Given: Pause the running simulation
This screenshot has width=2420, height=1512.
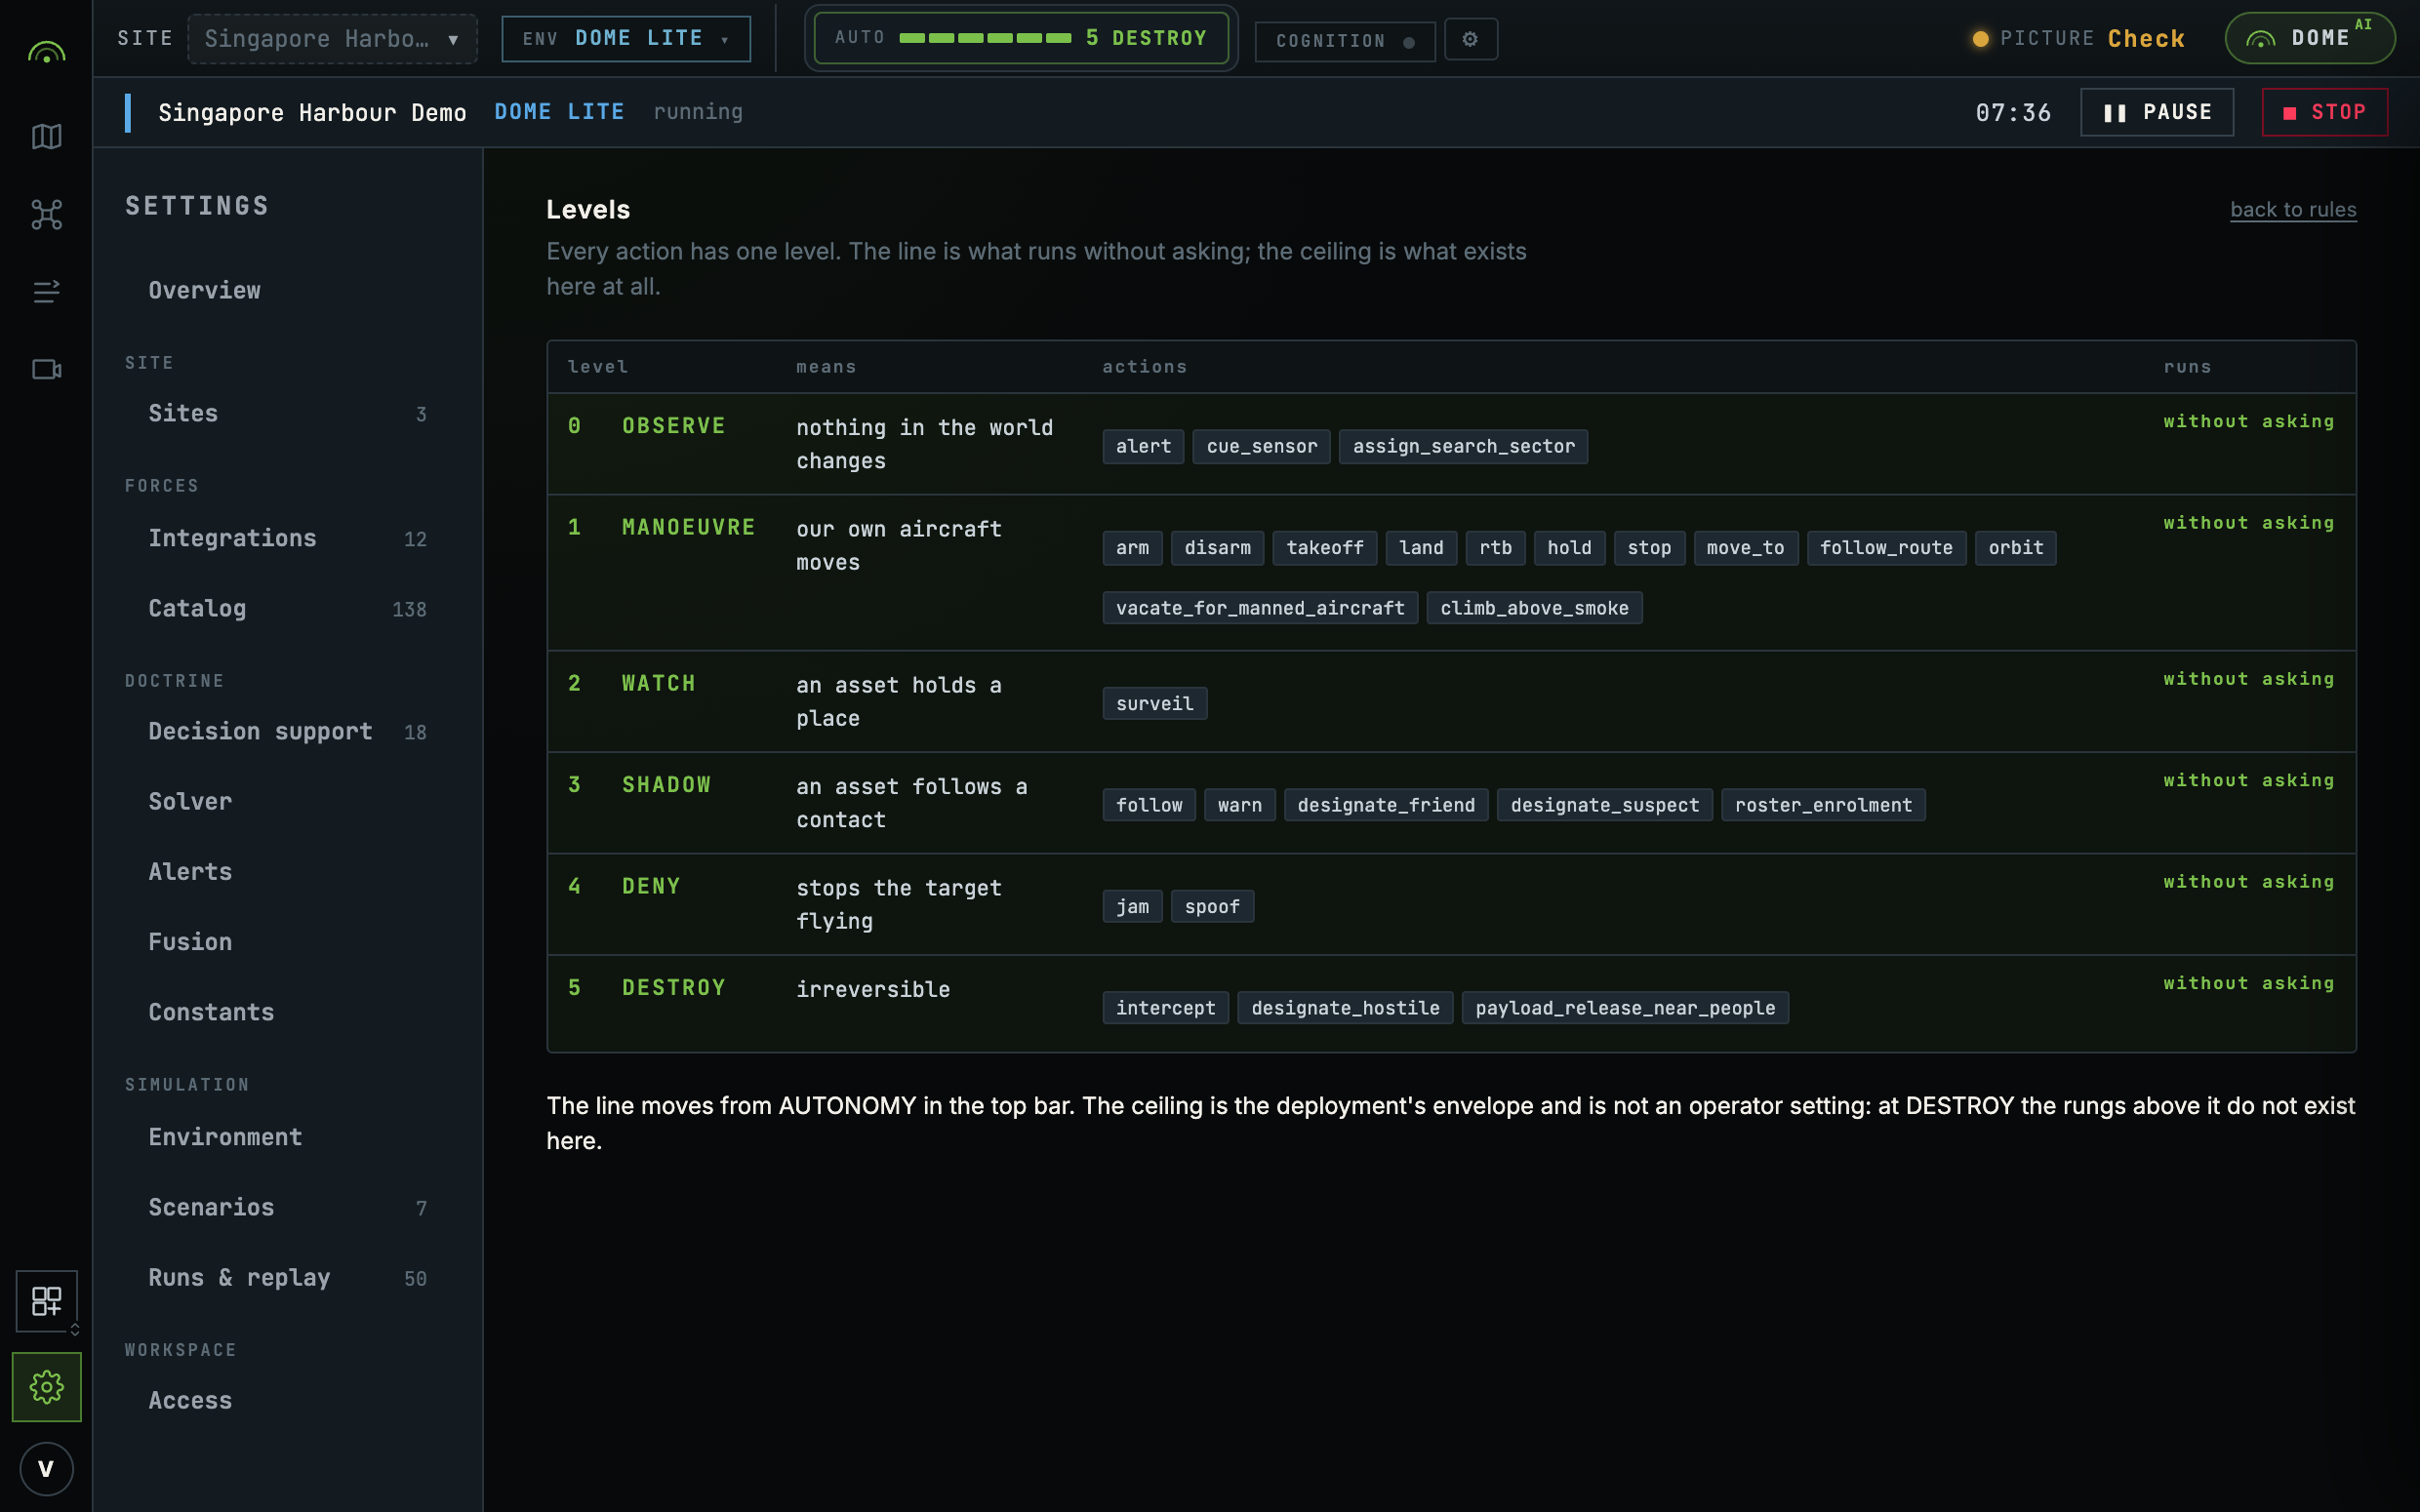Looking at the screenshot, I should [x=2157, y=112].
